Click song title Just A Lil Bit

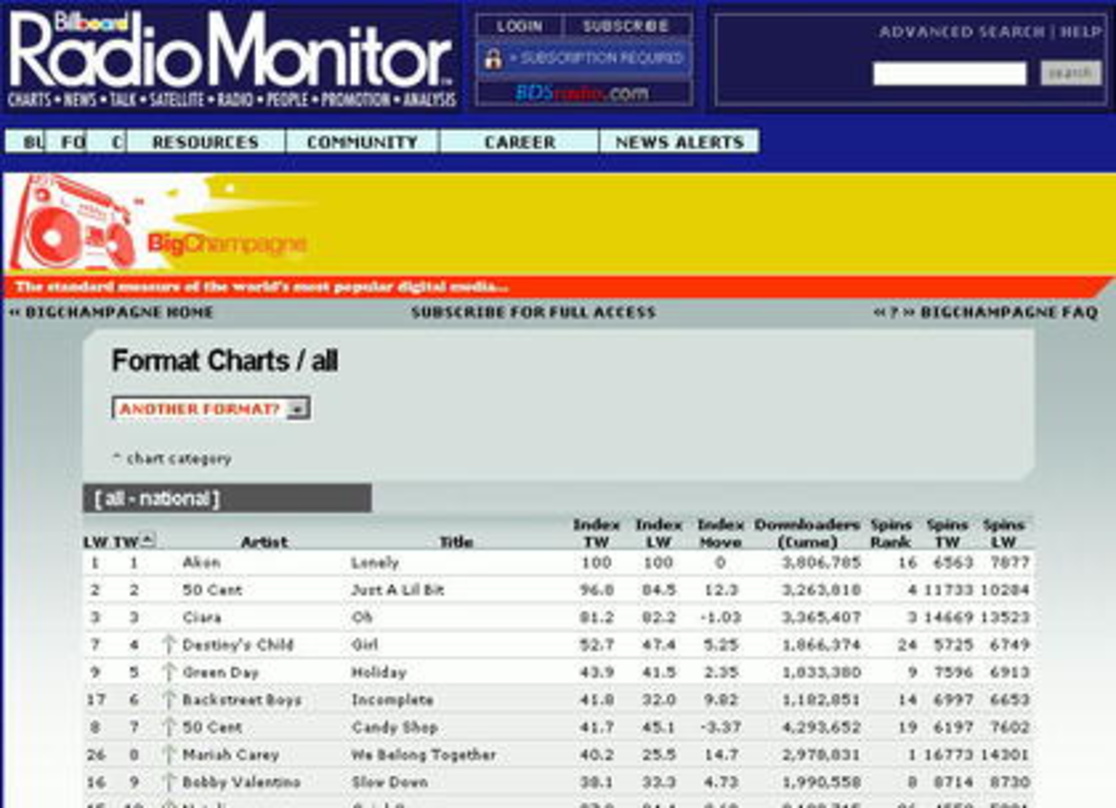(398, 590)
